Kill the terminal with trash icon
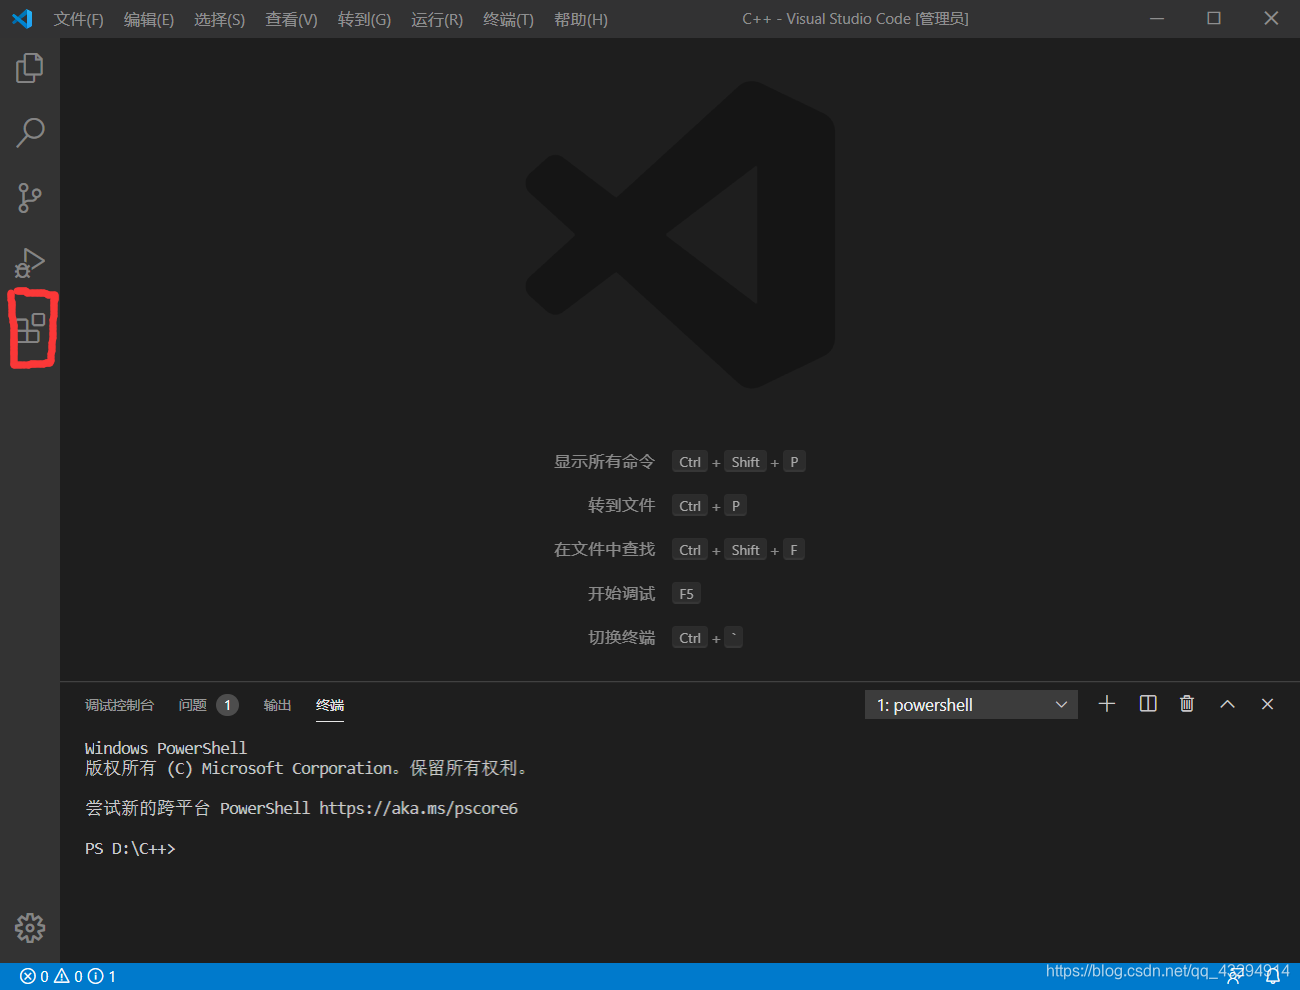Viewport: 1300px width, 990px height. click(1187, 704)
